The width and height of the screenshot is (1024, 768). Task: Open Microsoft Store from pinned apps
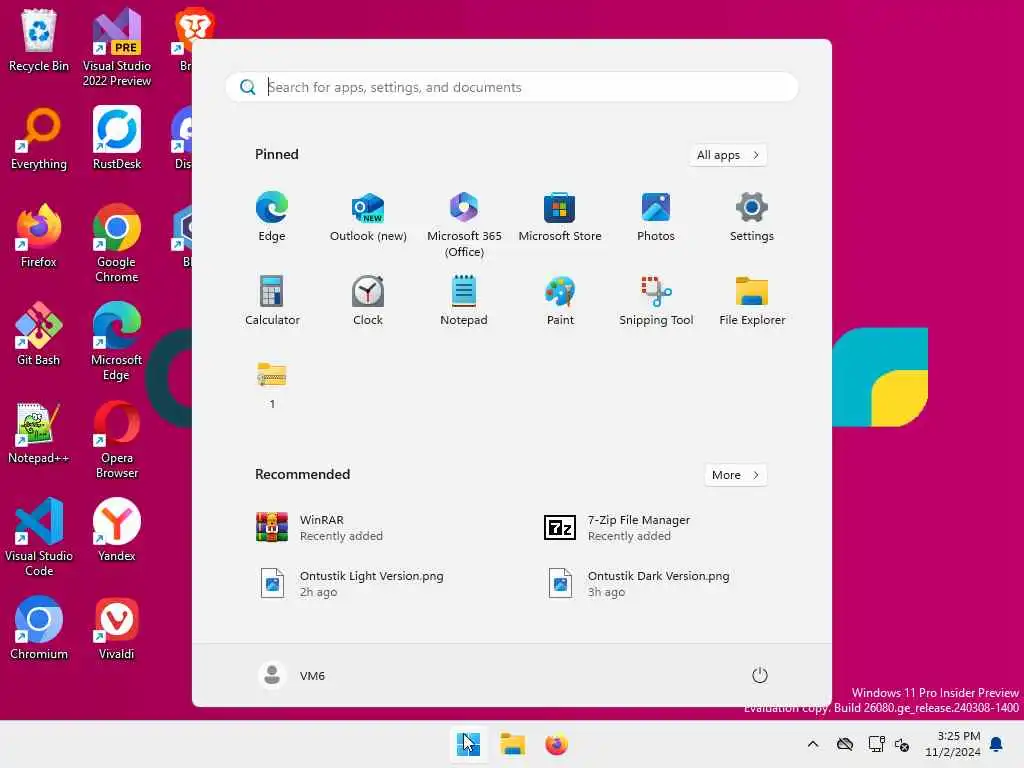click(560, 217)
